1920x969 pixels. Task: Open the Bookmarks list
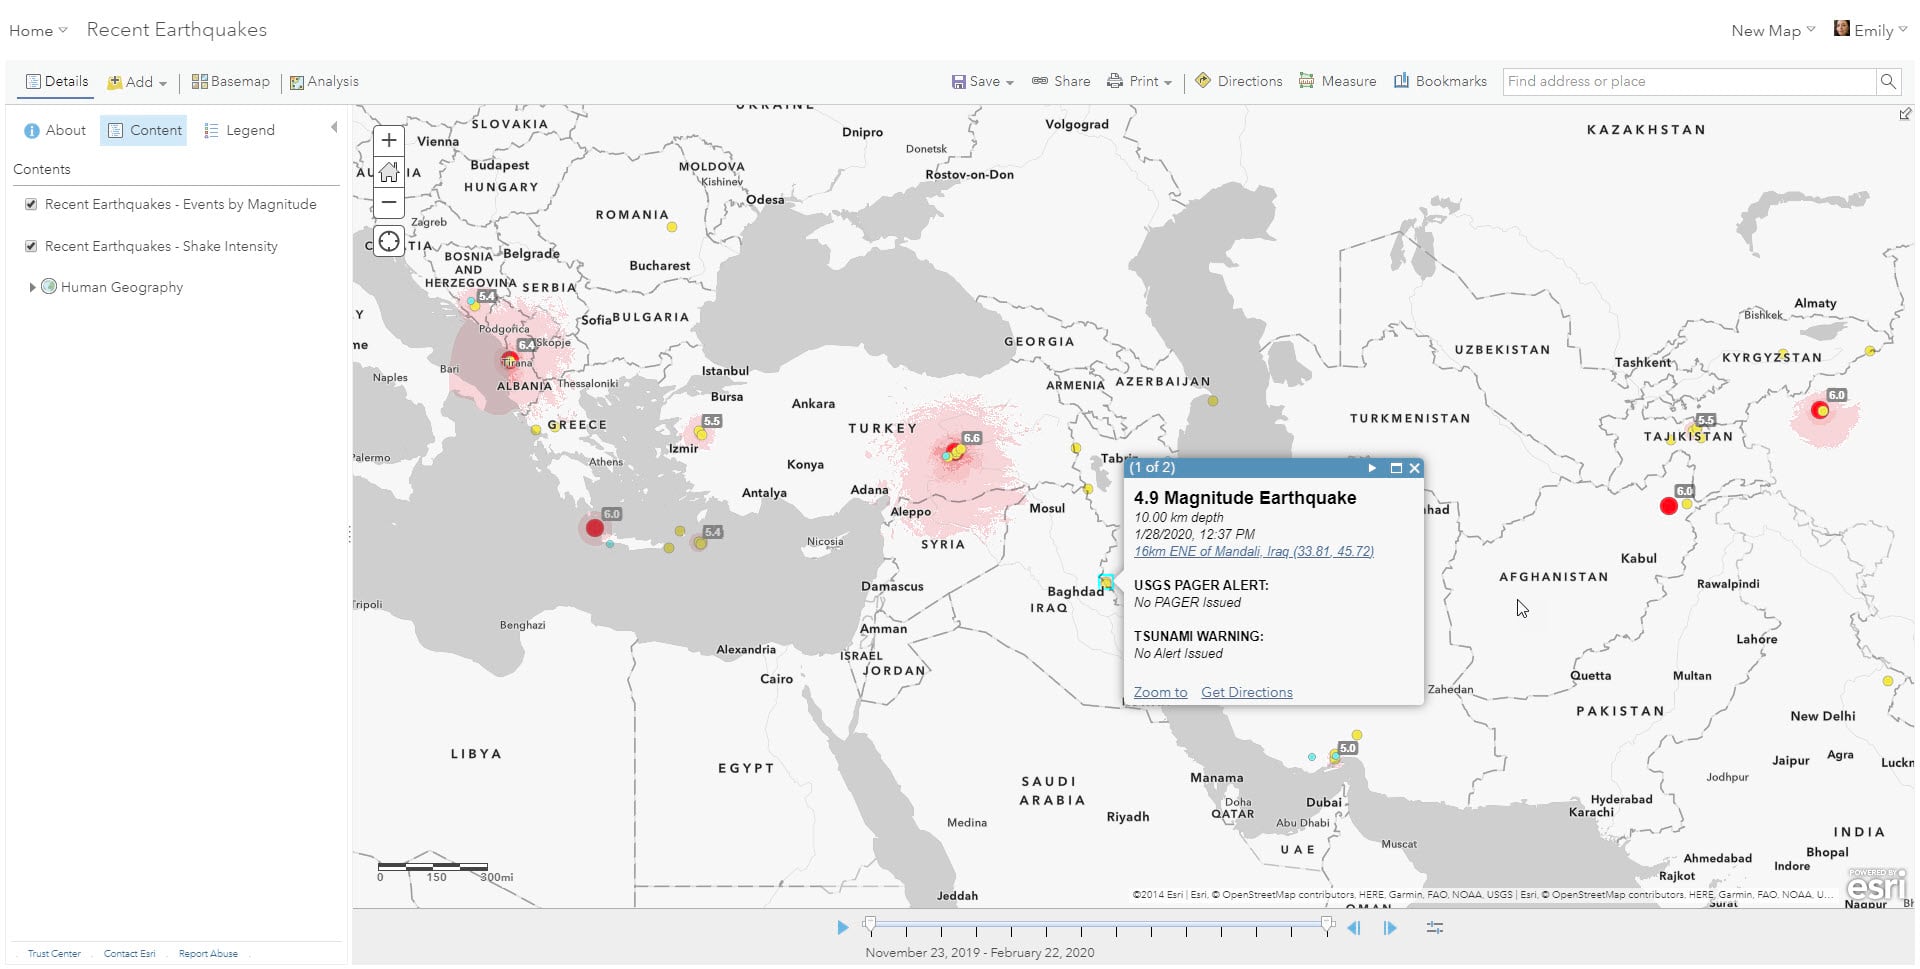(1440, 81)
